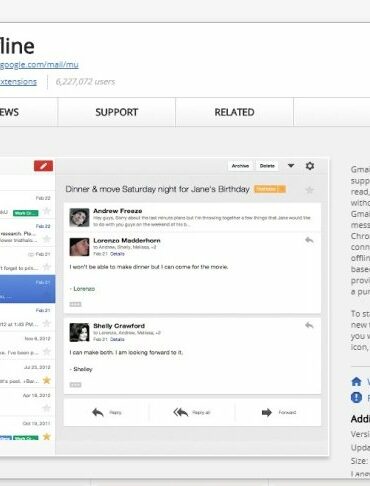Click the conversation subject Dinner & move Saturday night
The image size is (370, 486).
[x=157, y=189]
